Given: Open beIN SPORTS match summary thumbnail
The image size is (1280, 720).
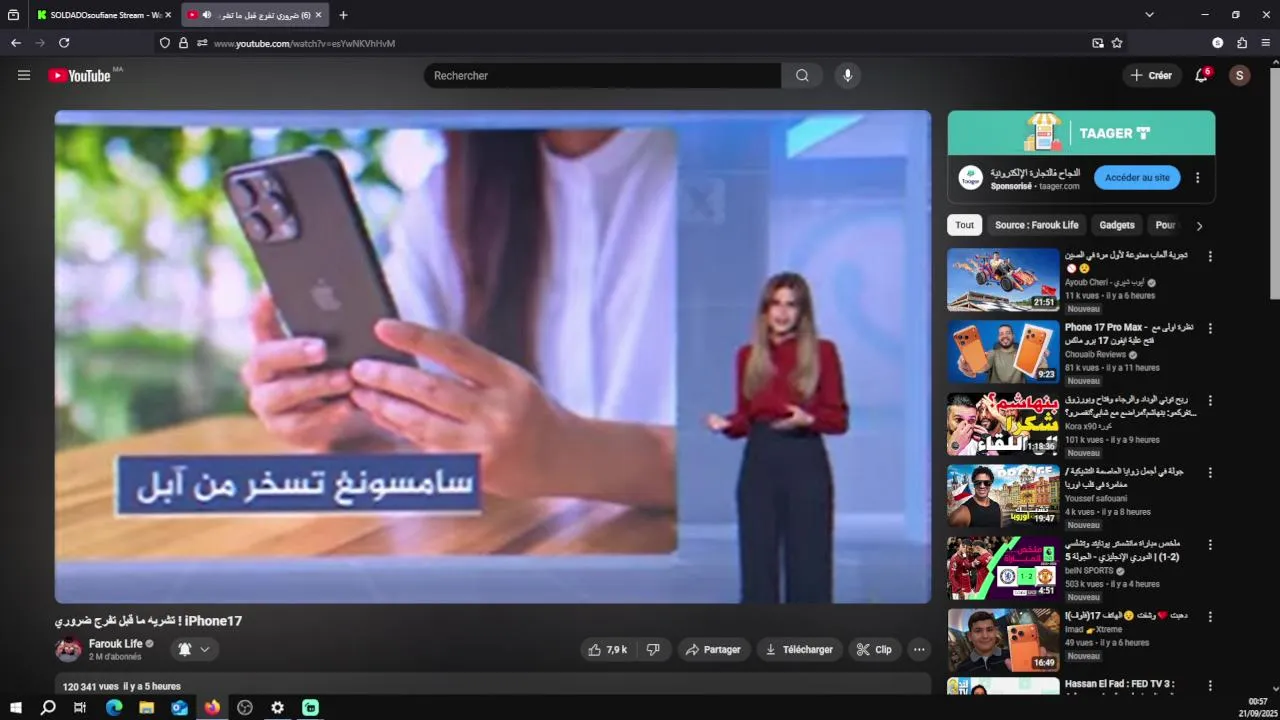Looking at the screenshot, I should point(1003,568).
